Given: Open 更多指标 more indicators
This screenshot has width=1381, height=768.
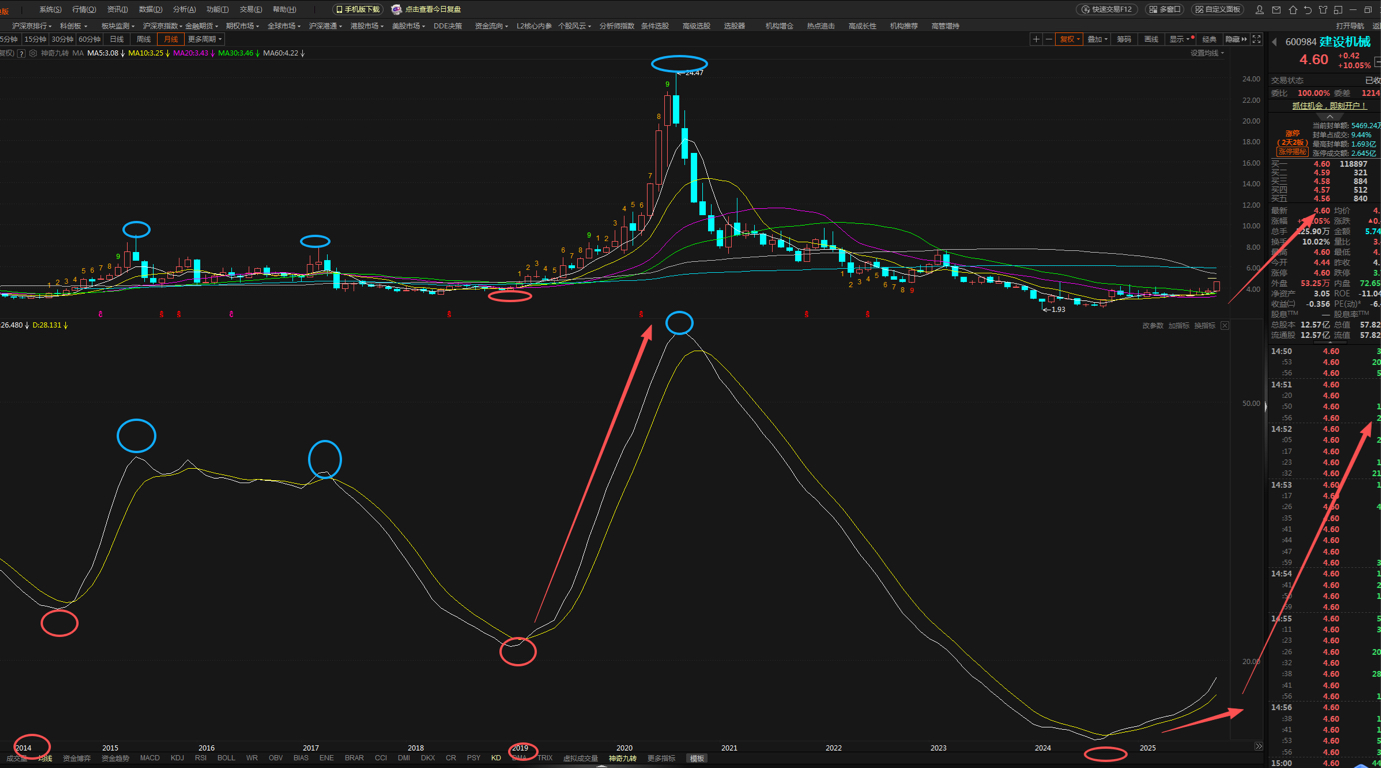Looking at the screenshot, I should [x=661, y=758].
